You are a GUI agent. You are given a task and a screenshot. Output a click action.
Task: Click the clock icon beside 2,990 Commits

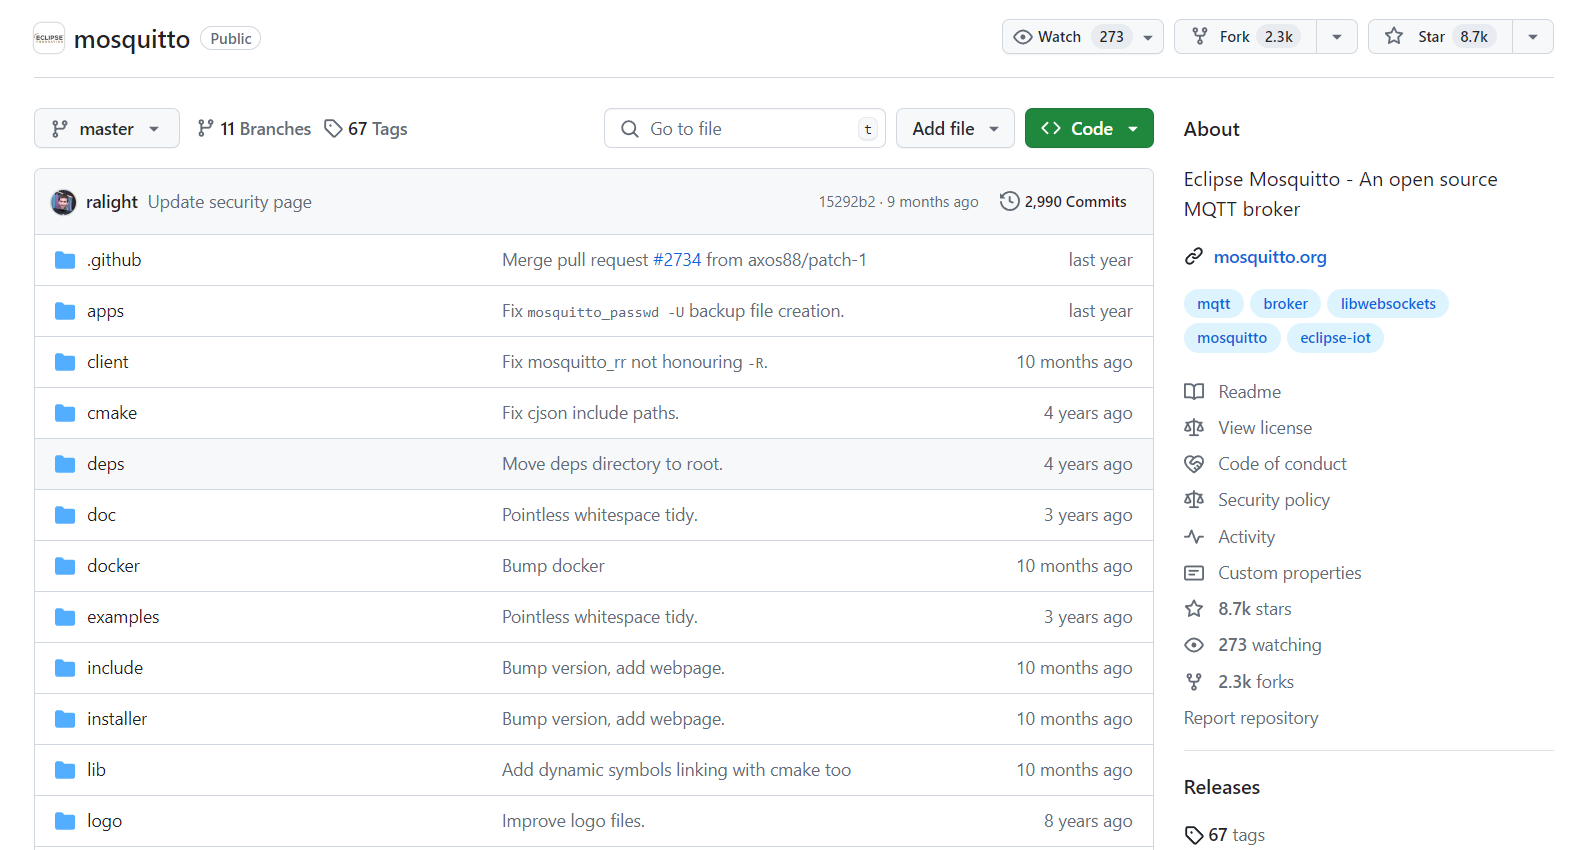tap(1010, 201)
